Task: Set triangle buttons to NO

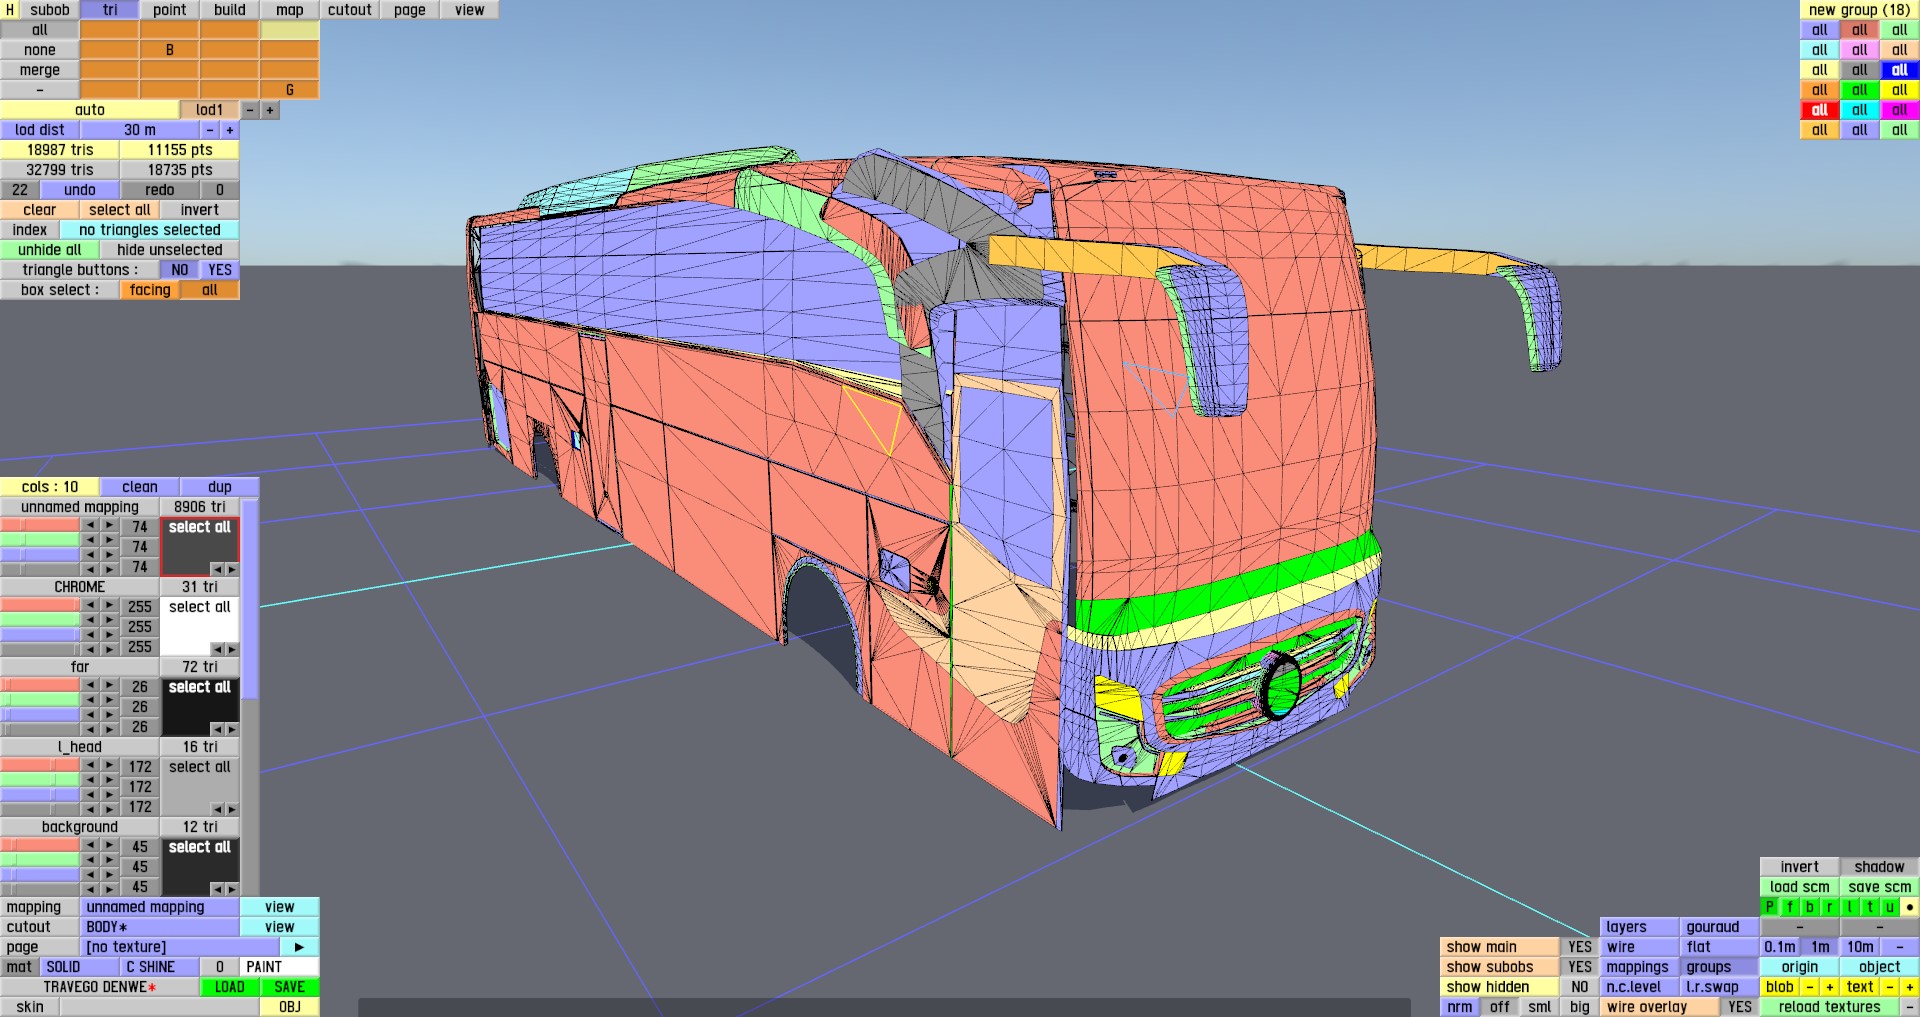Action: (x=180, y=270)
